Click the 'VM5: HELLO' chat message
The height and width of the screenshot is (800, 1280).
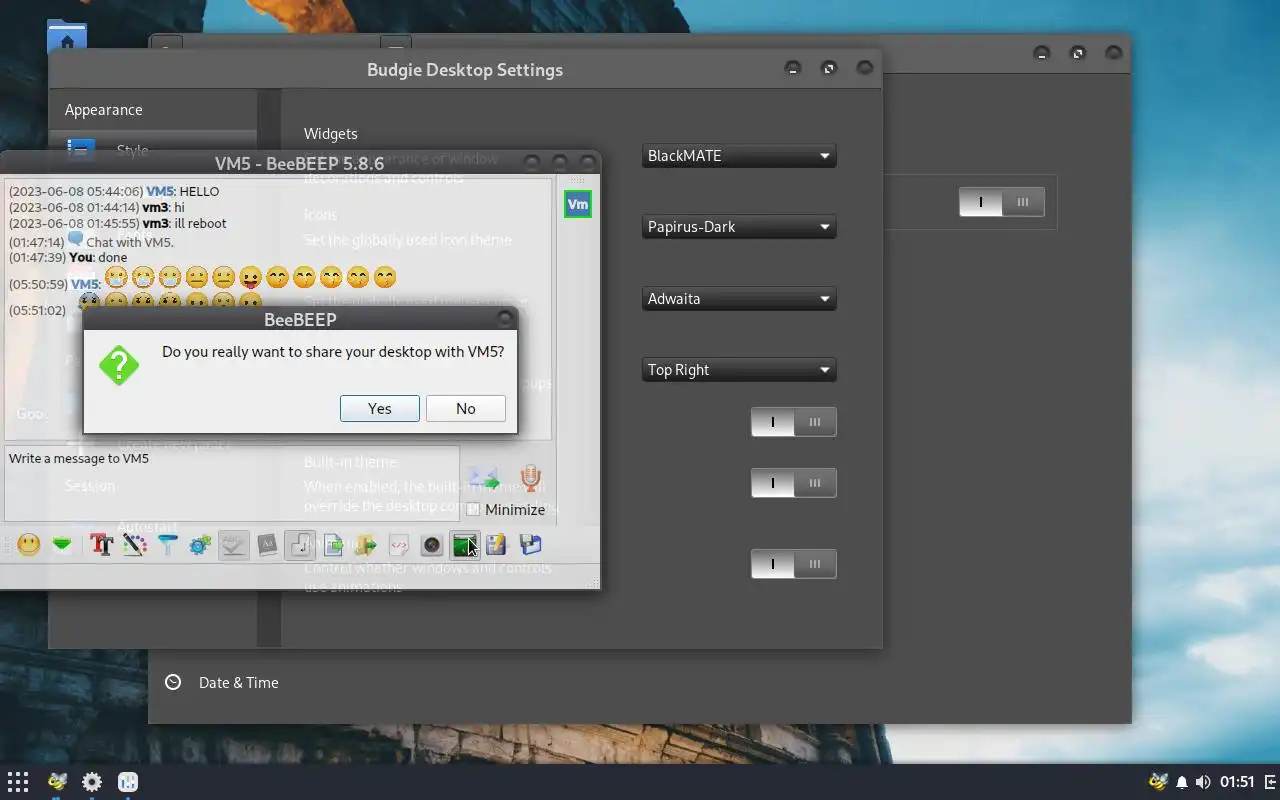[x=114, y=191]
